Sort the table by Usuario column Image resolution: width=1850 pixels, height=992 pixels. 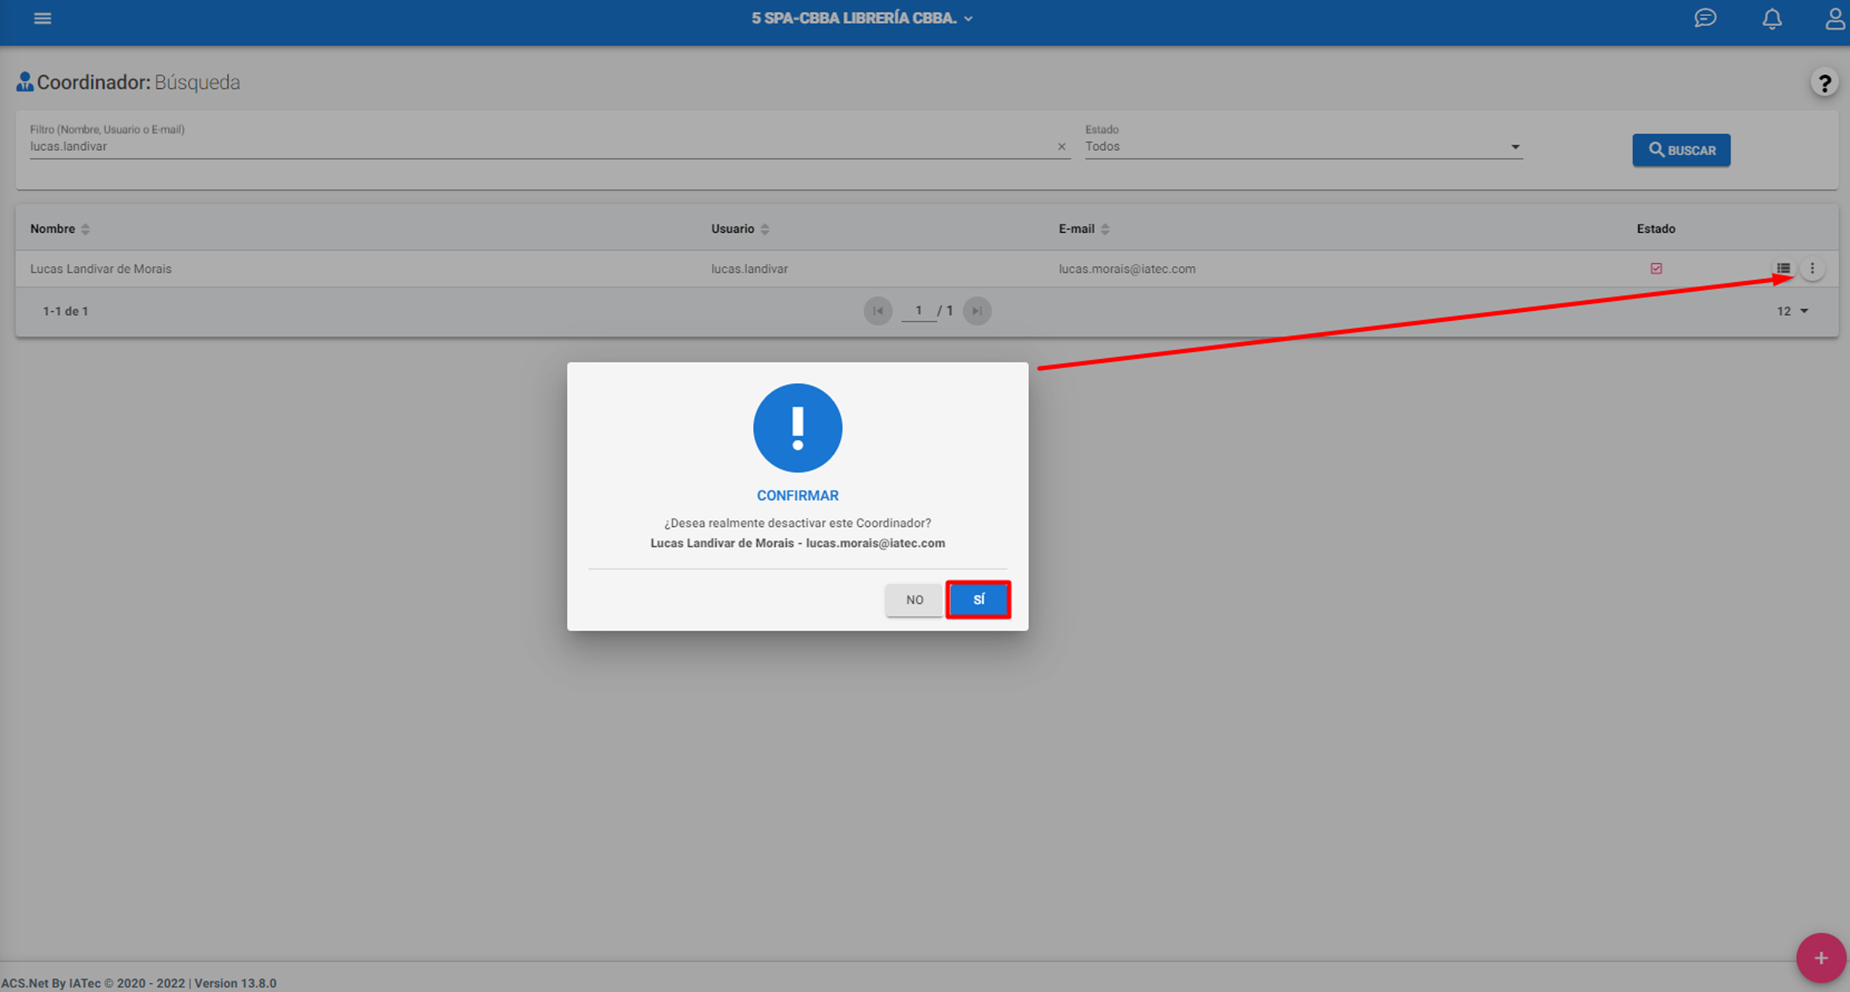click(x=740, y=229)
